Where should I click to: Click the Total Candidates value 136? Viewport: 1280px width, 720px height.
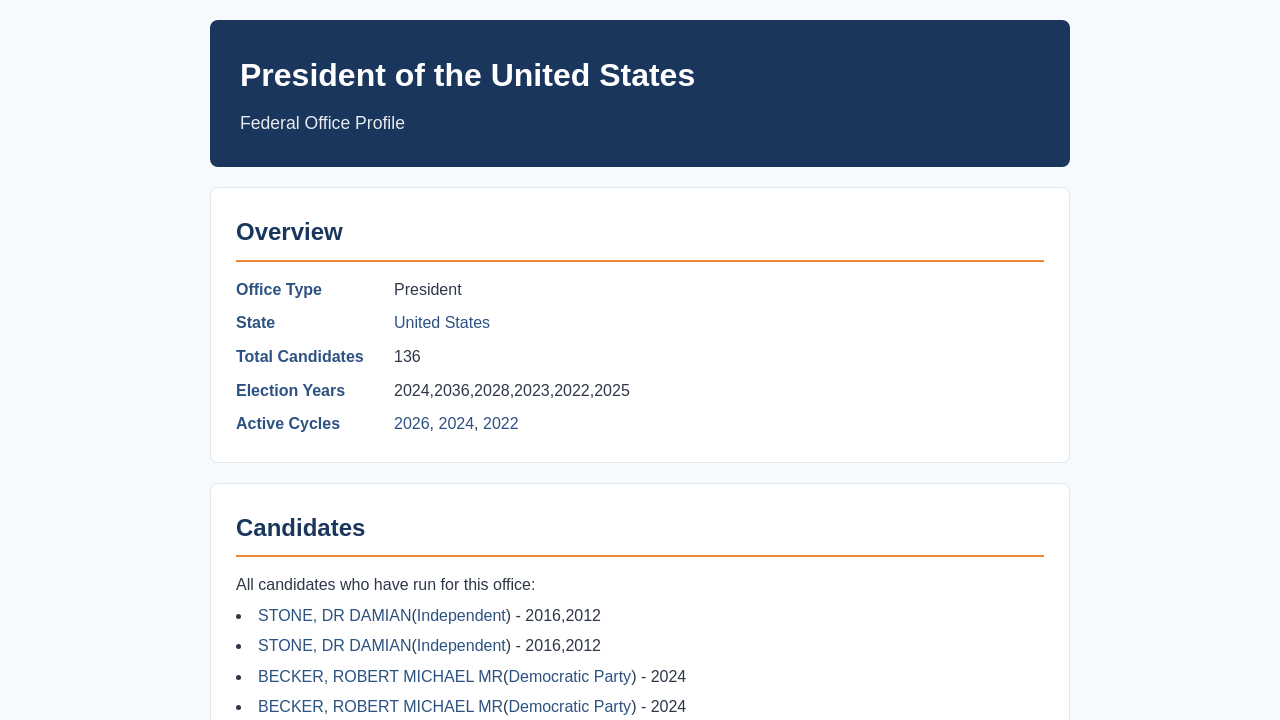[407, 357]
